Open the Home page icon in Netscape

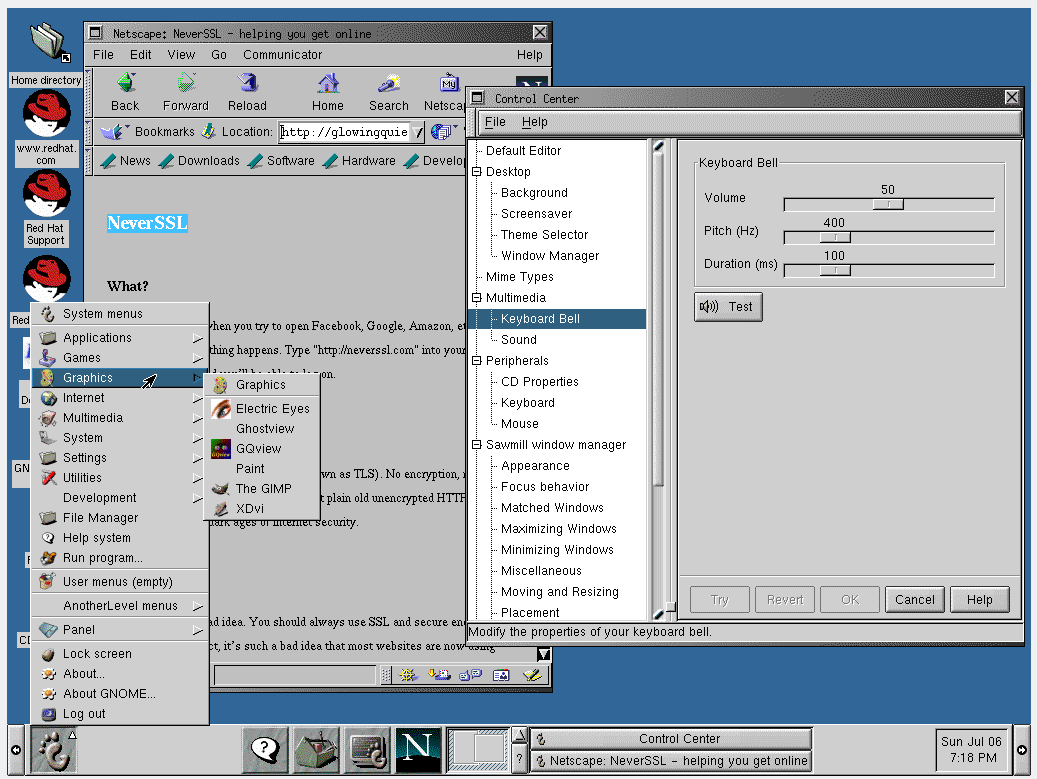pyautogui.click(x=327, y=91)
